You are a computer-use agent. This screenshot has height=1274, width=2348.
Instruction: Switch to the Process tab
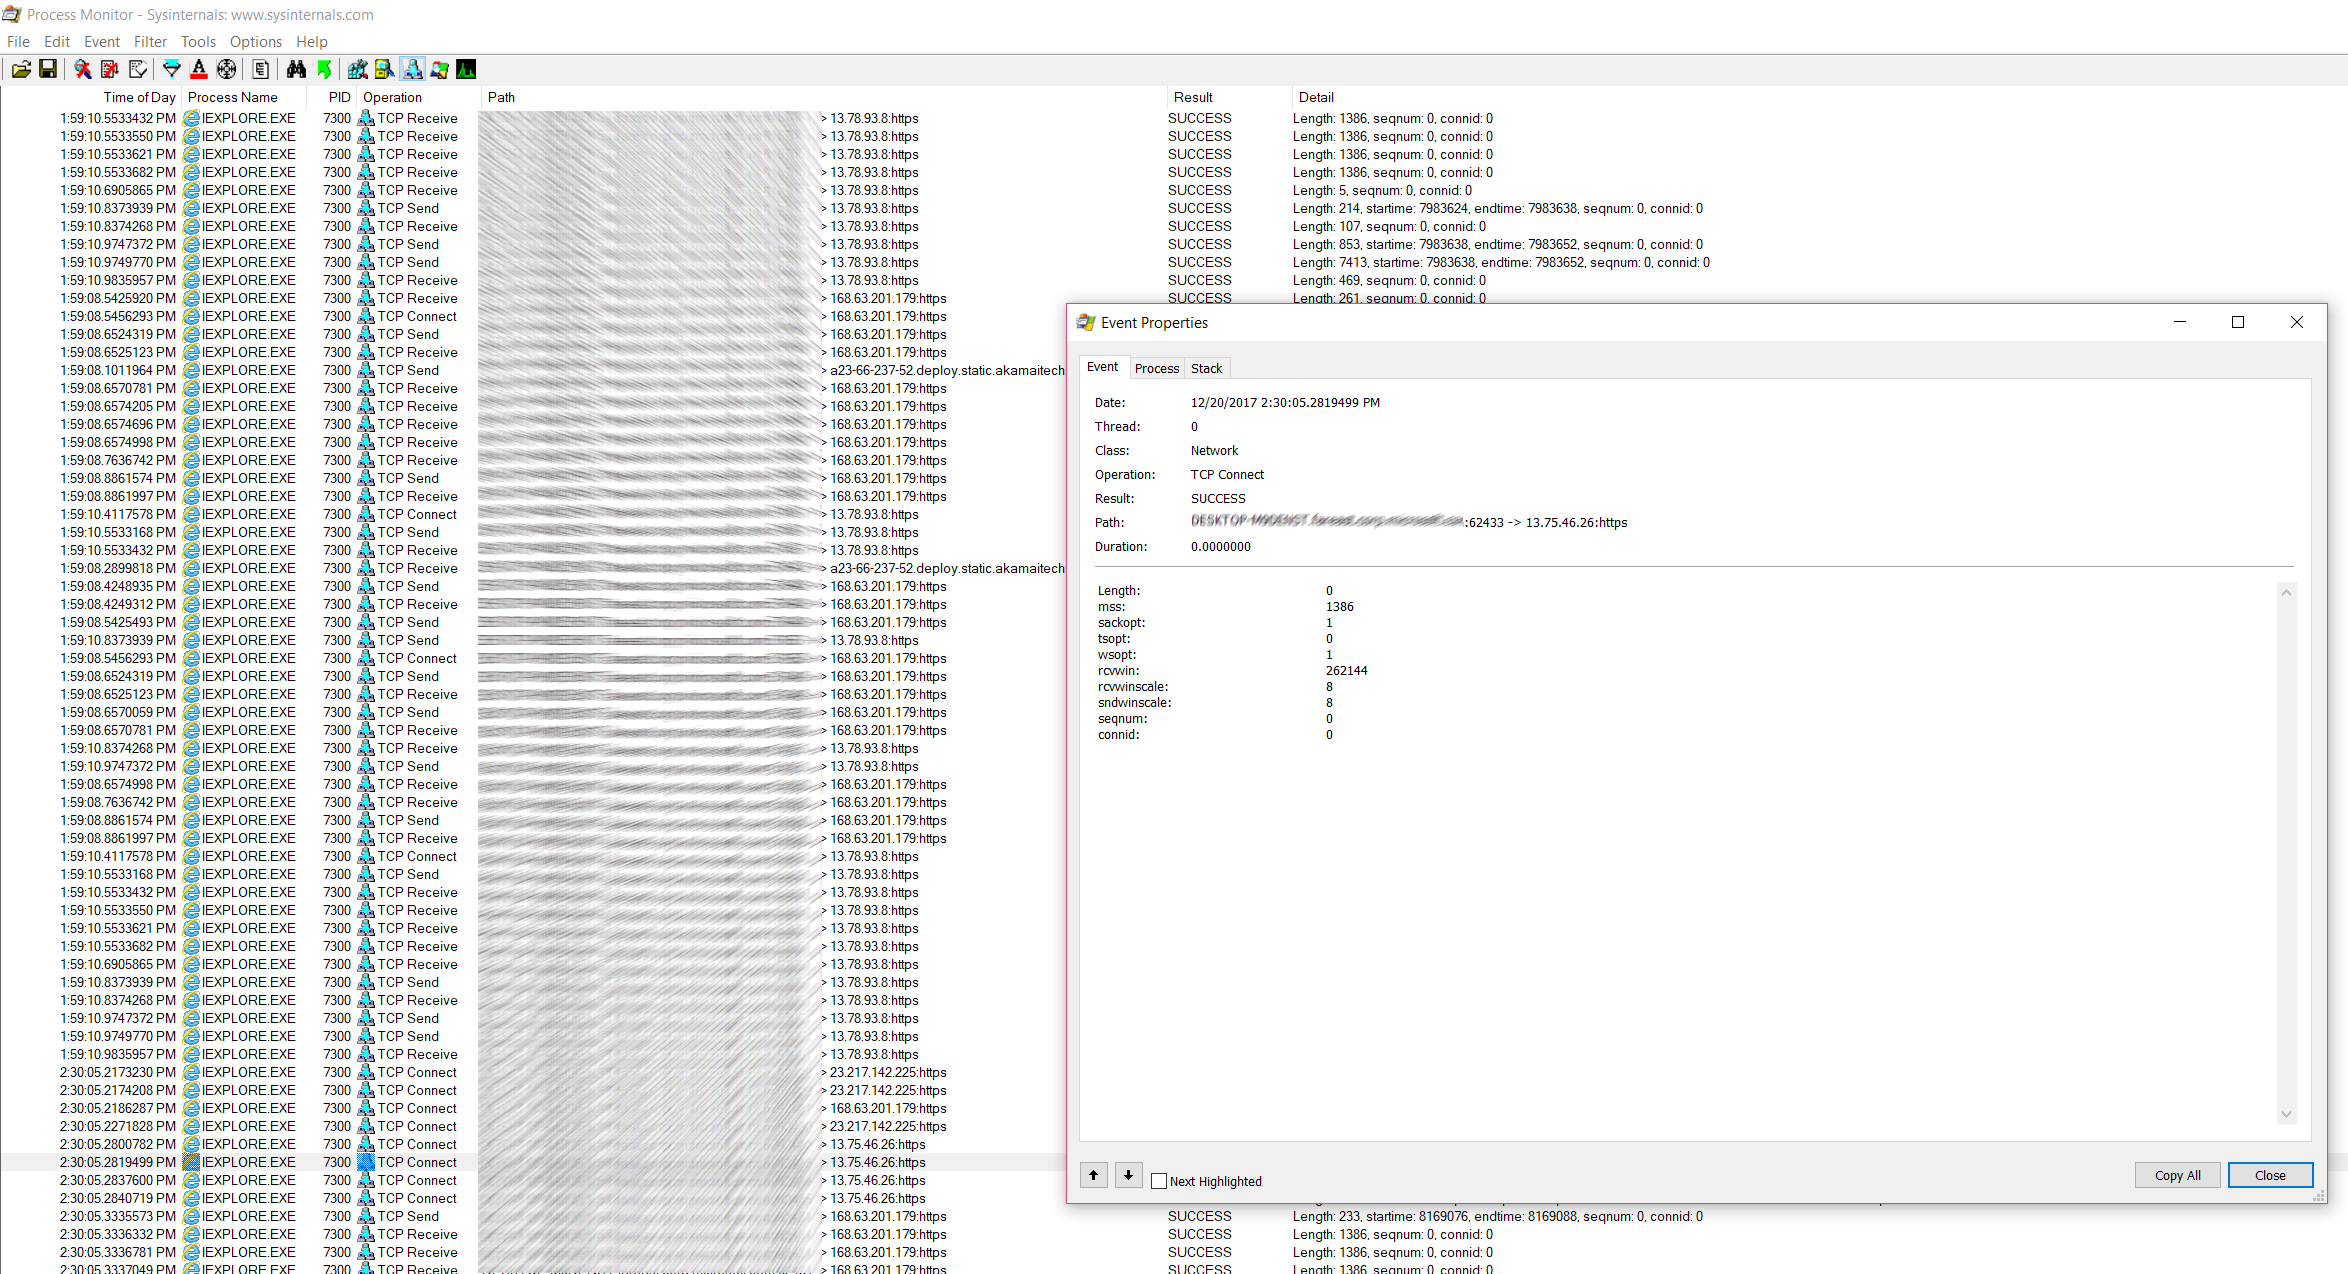[x=1156, y=368]
